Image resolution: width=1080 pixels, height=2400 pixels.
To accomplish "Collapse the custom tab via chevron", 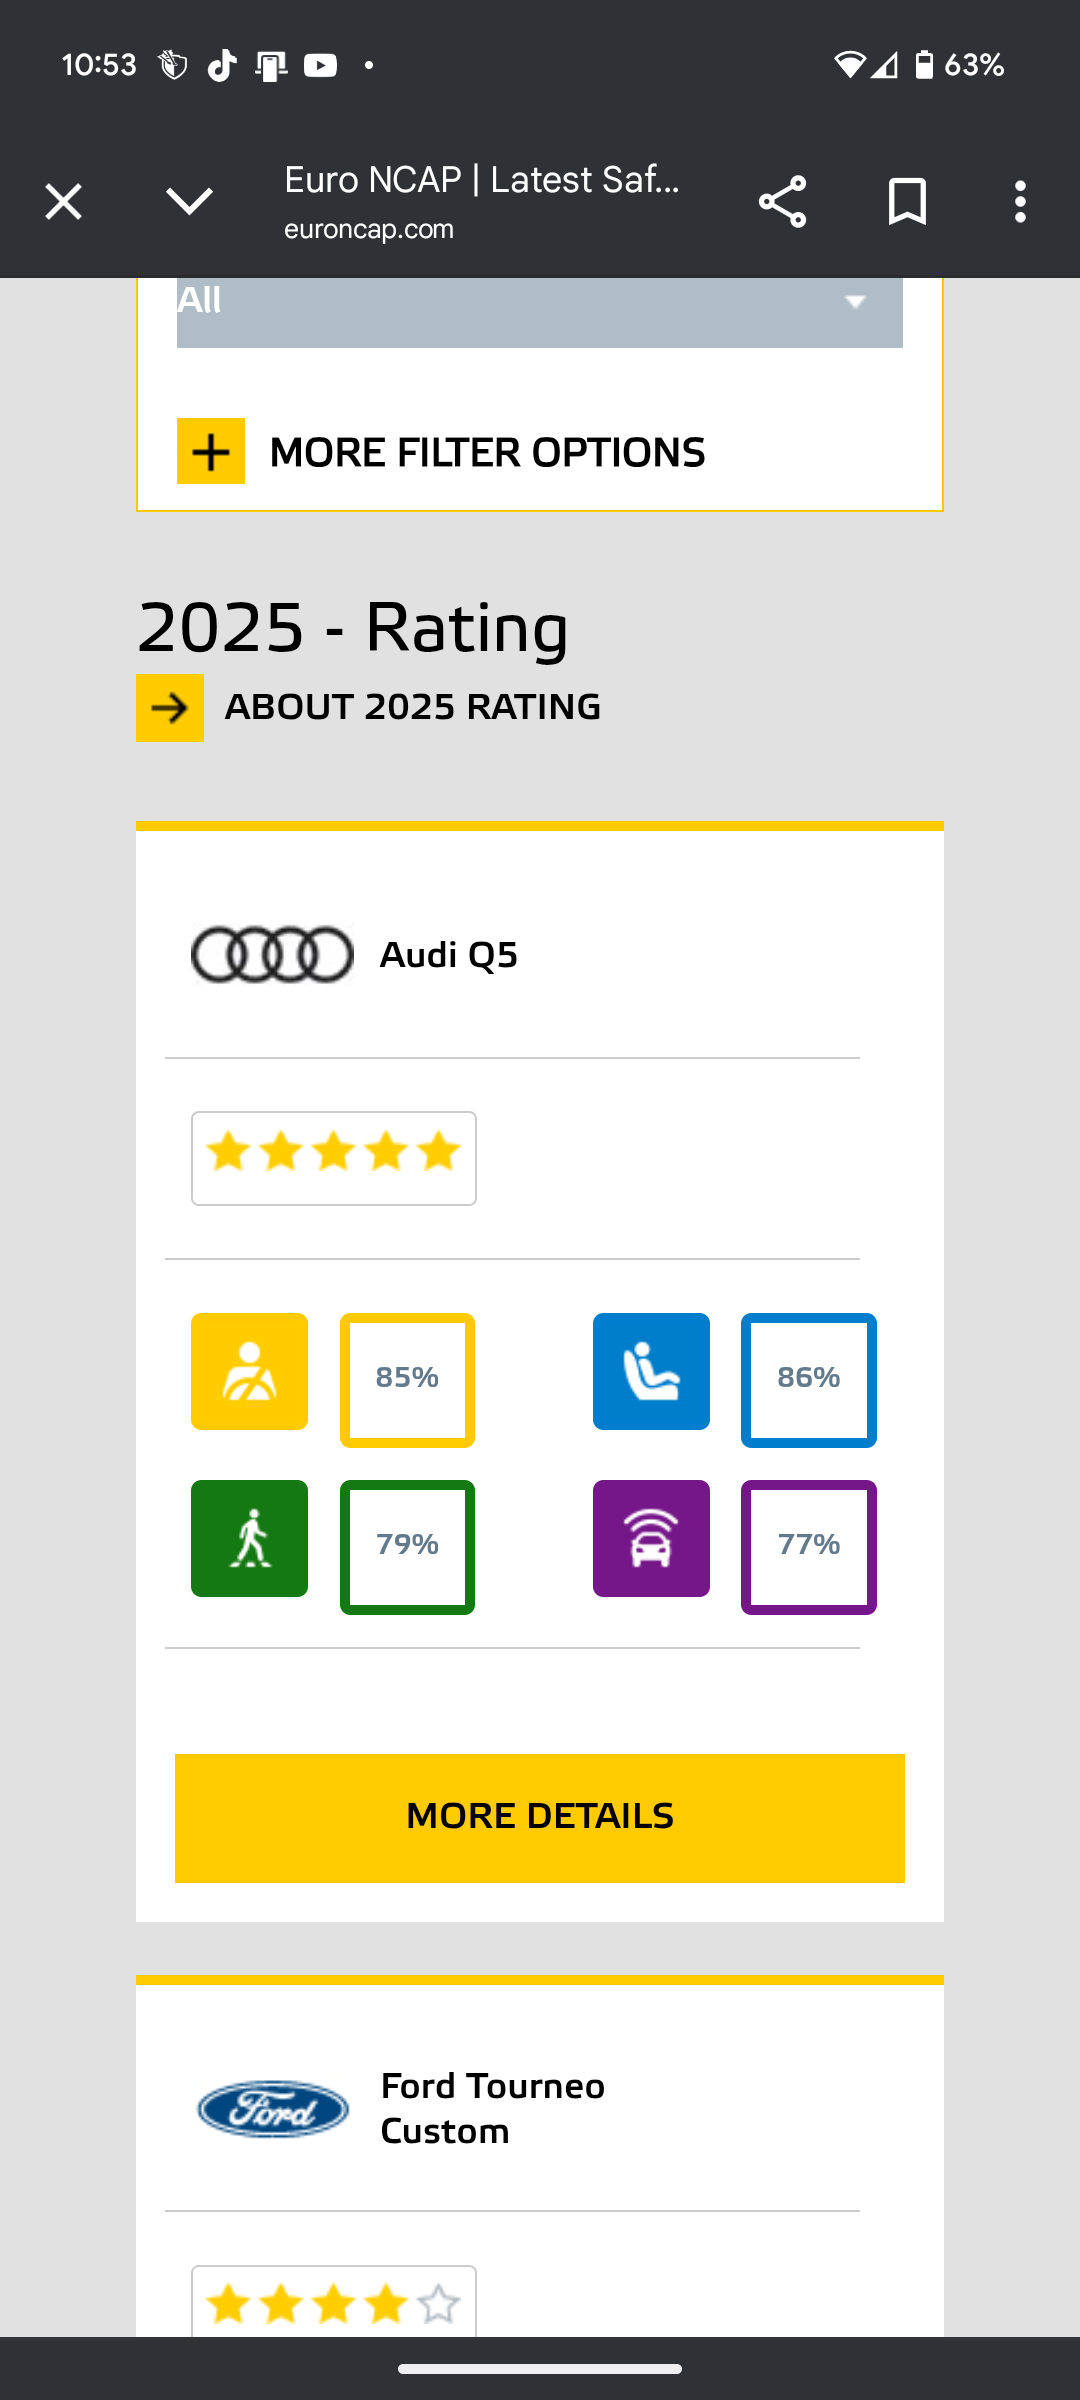I will pyautogui.click(x=189, y=202).
